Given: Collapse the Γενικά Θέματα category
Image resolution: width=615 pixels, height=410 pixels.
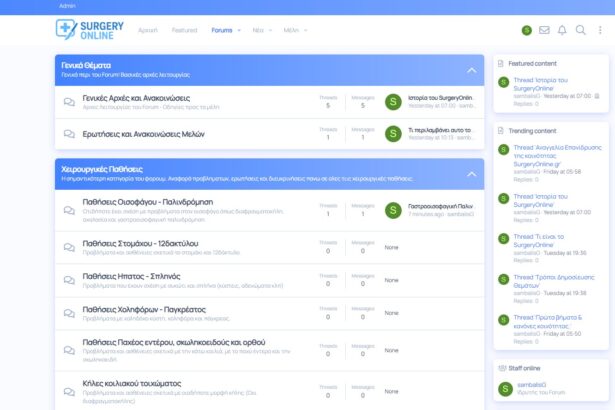Looking at the screenshot, I should [x=472, y=70].
